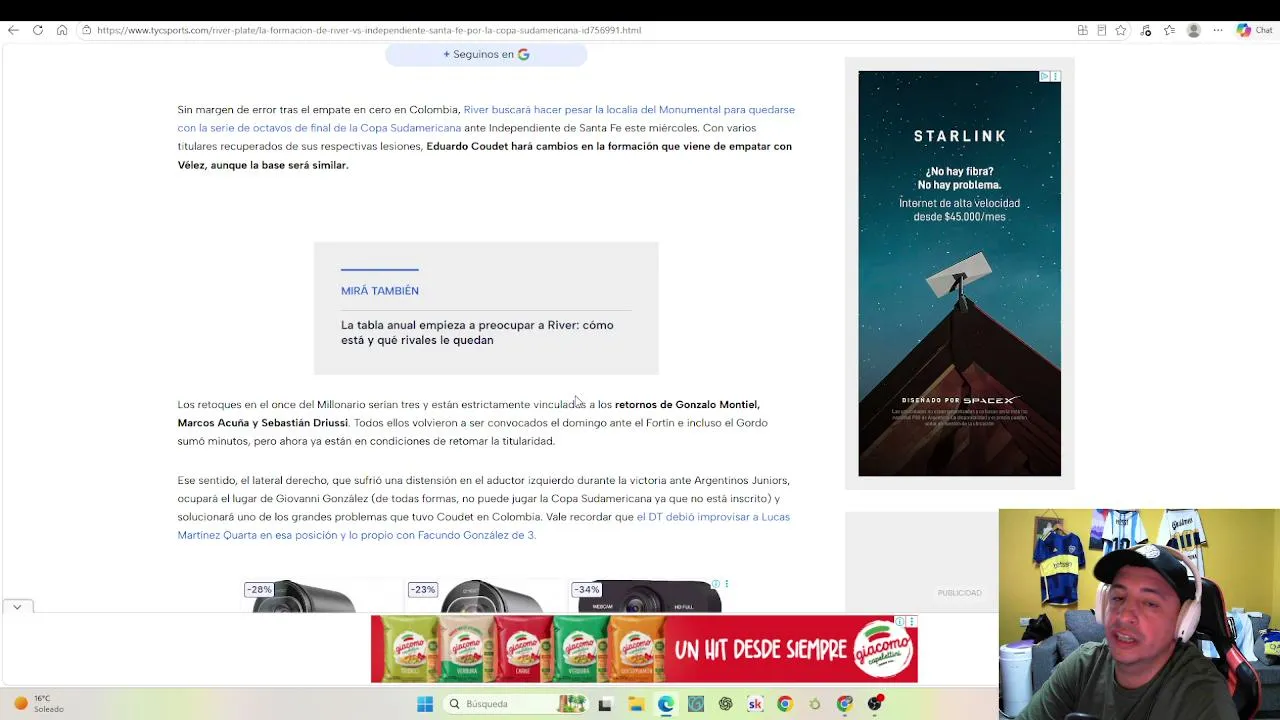Click AdChoices info icon on Giacomo banner
This screenshot has height=720, width=1280.
point(900,622)
